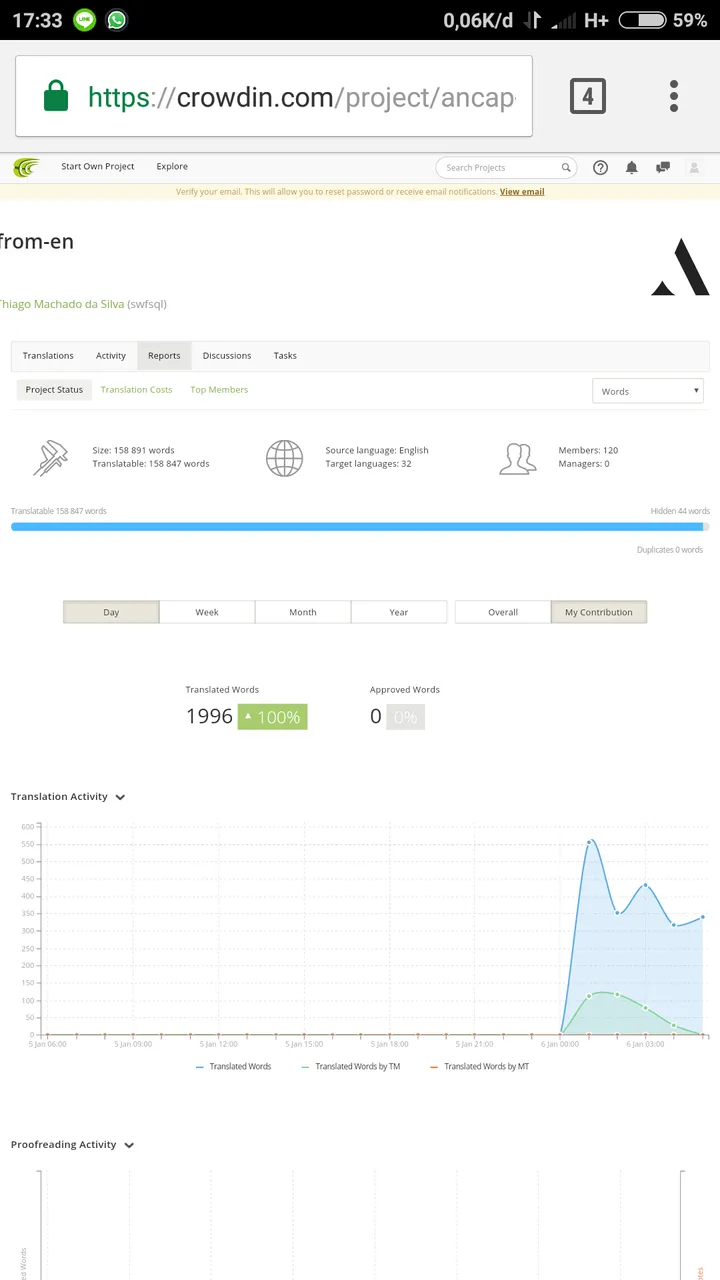The image size is (720, 1280).
Task: Tap the browser URL address bar
Action: pos(274,97)
